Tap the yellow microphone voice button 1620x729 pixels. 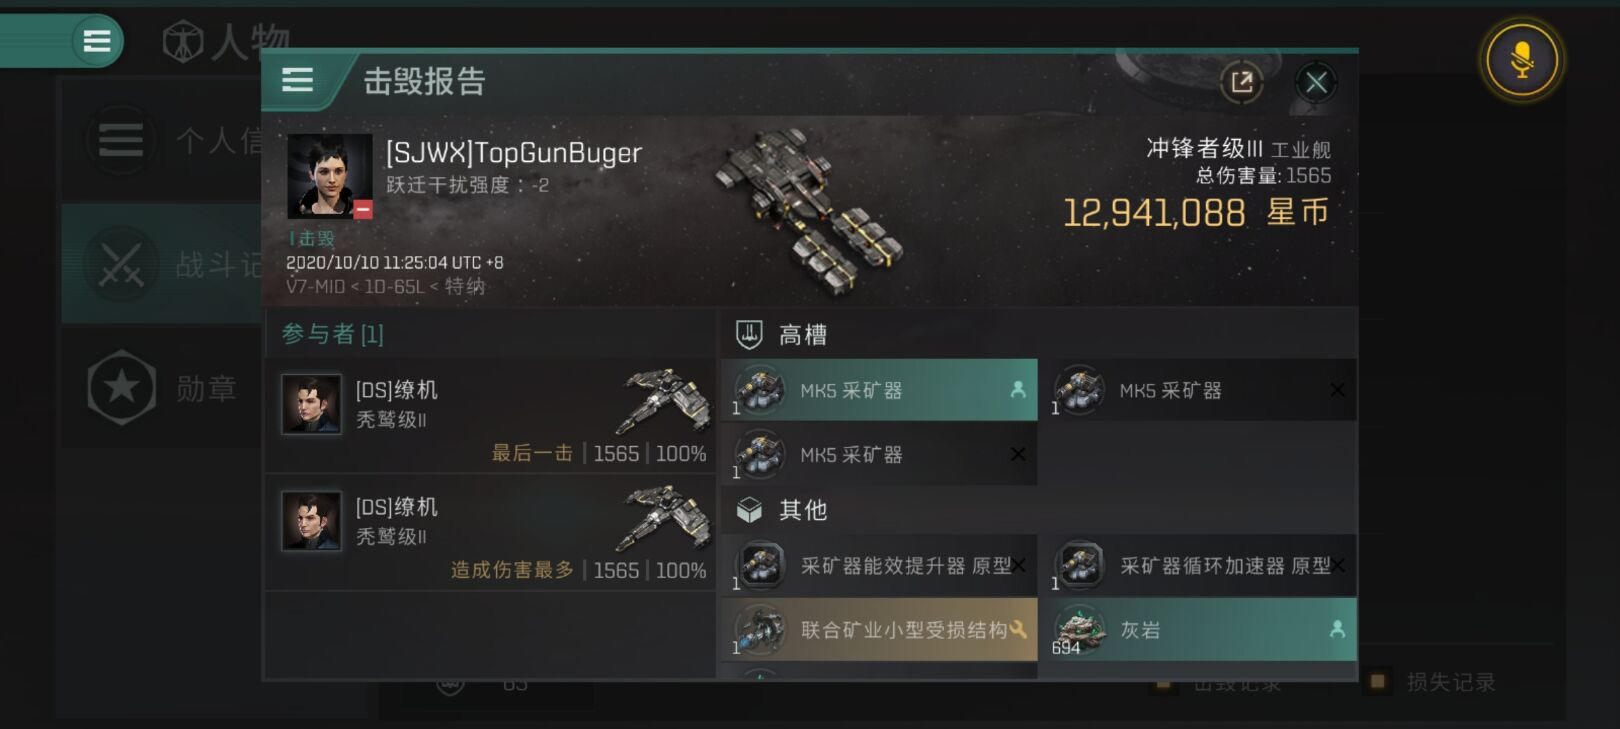click(x=1521, y=59)
